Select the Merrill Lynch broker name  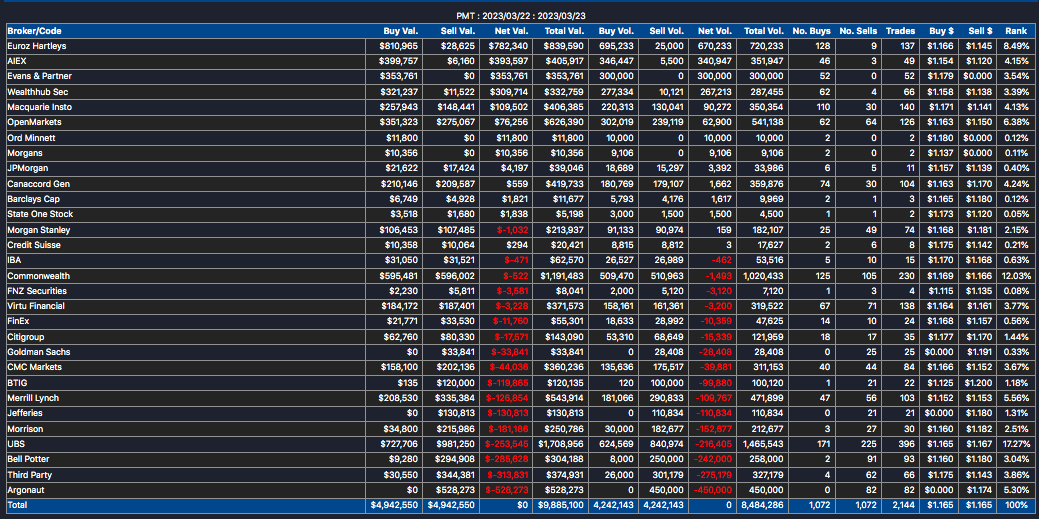[33, 398]
